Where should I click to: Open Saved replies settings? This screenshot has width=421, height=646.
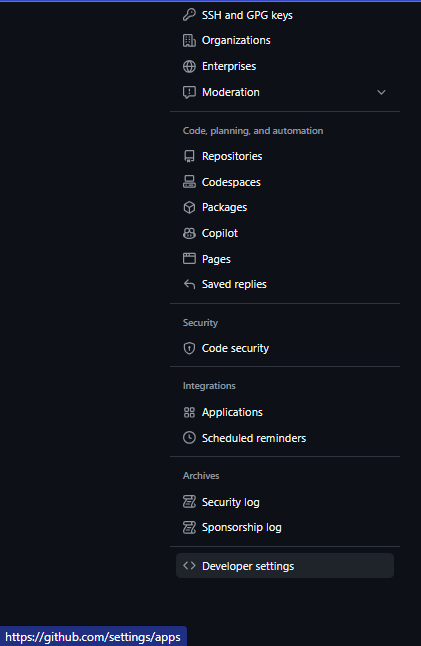tap(285, 284)
